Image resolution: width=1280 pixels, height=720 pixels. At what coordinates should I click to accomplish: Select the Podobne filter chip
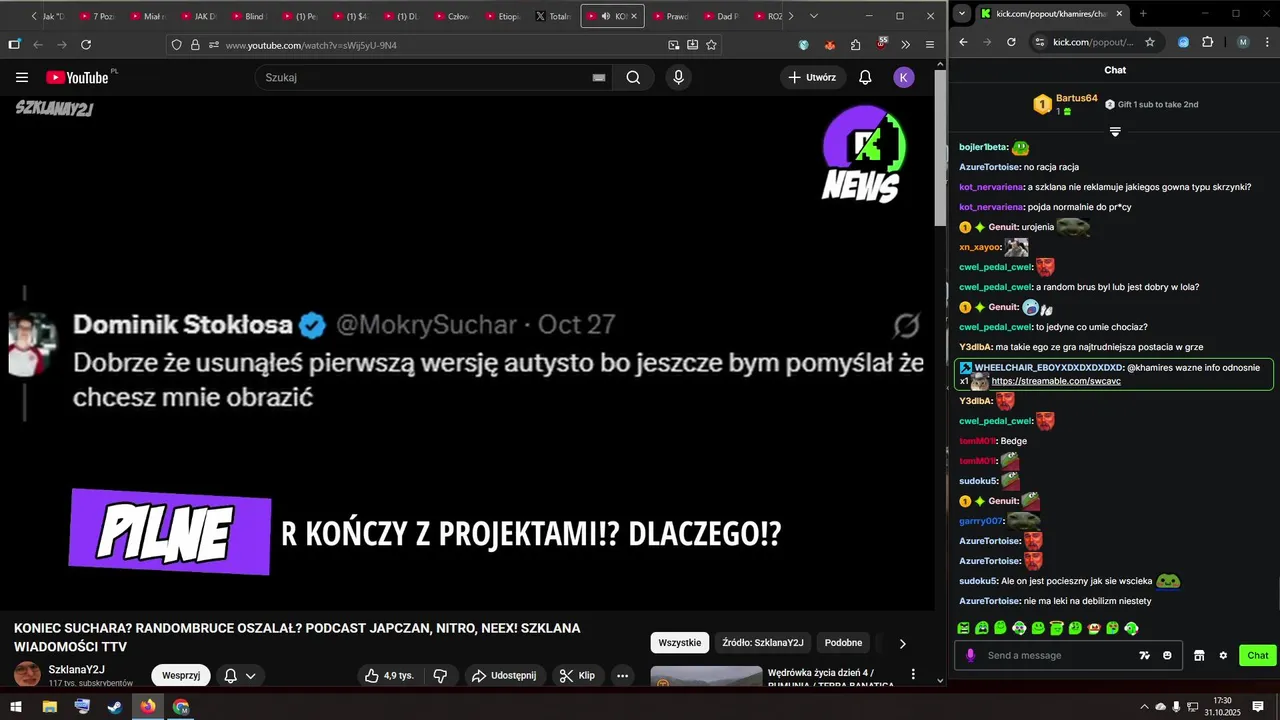click(843, 643)
